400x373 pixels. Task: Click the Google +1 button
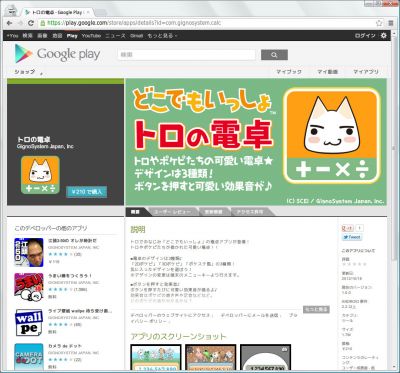click(348, 228)
